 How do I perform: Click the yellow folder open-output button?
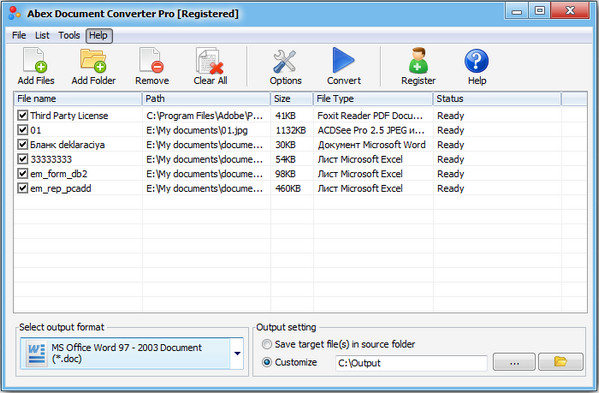(560, 362)
